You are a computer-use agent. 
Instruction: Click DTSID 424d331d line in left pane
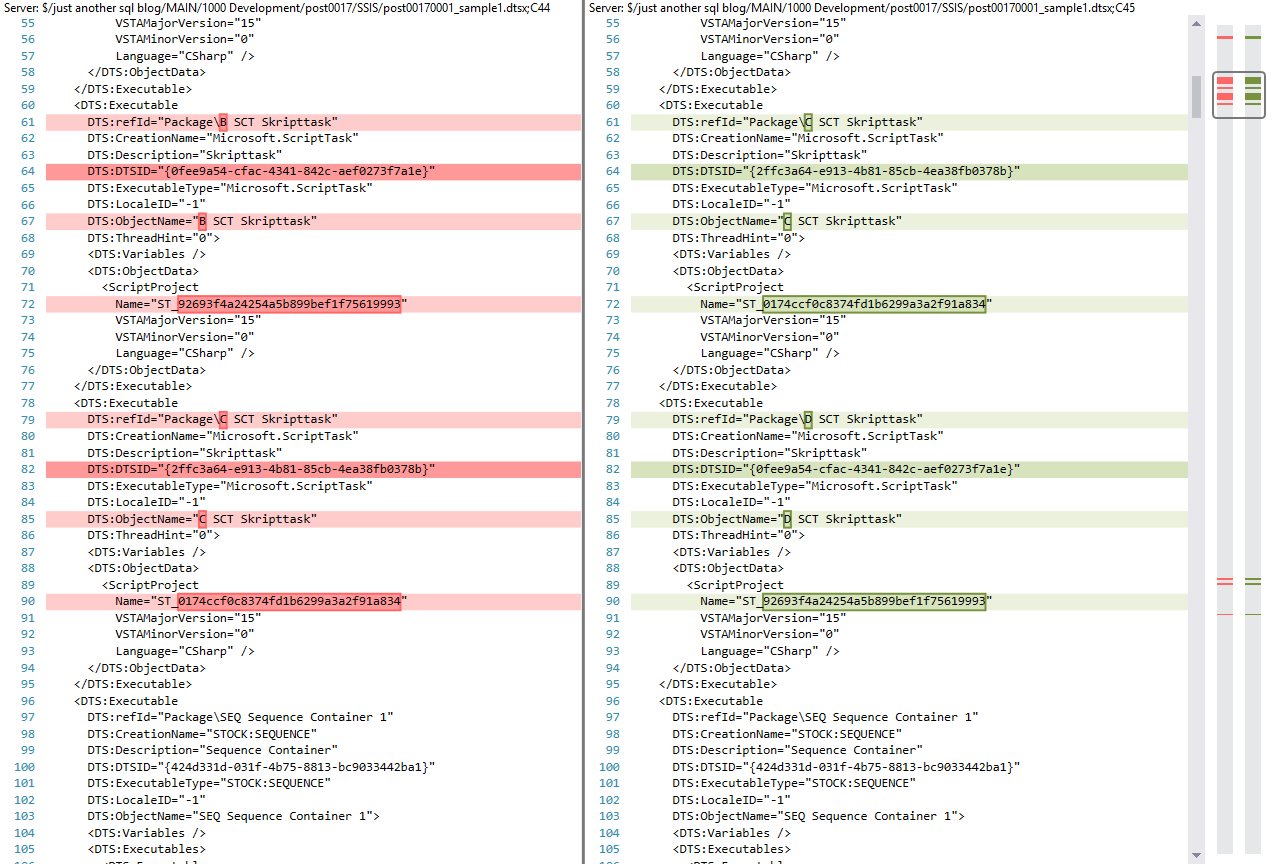261,767
